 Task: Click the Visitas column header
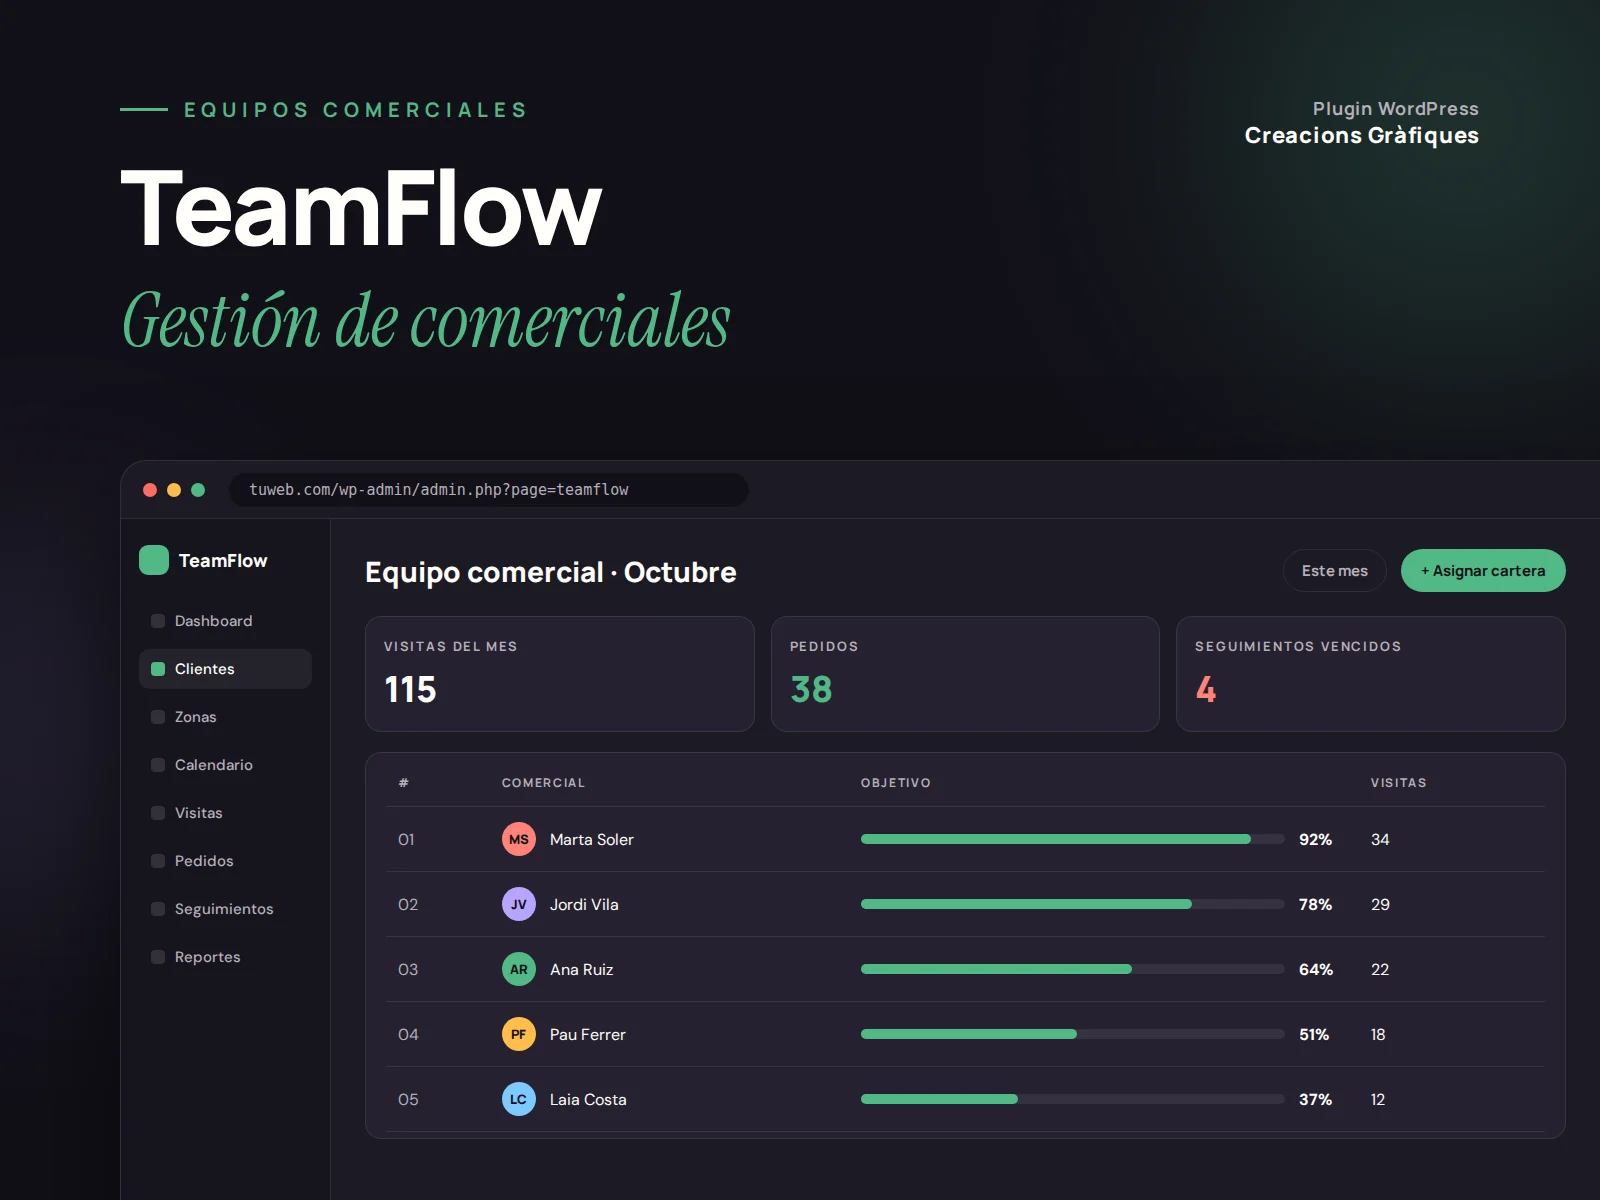coord(1398,783)
